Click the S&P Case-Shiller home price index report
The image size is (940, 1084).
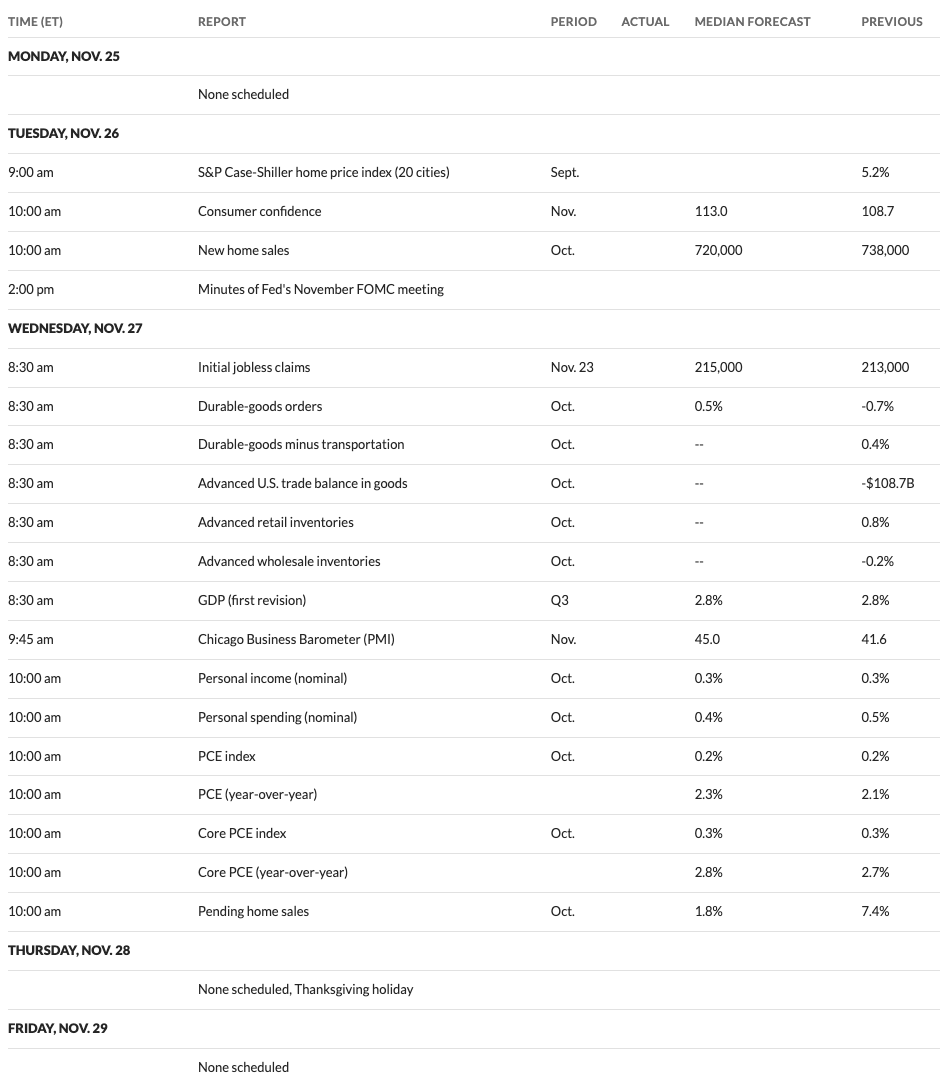[x=323, y=172]
